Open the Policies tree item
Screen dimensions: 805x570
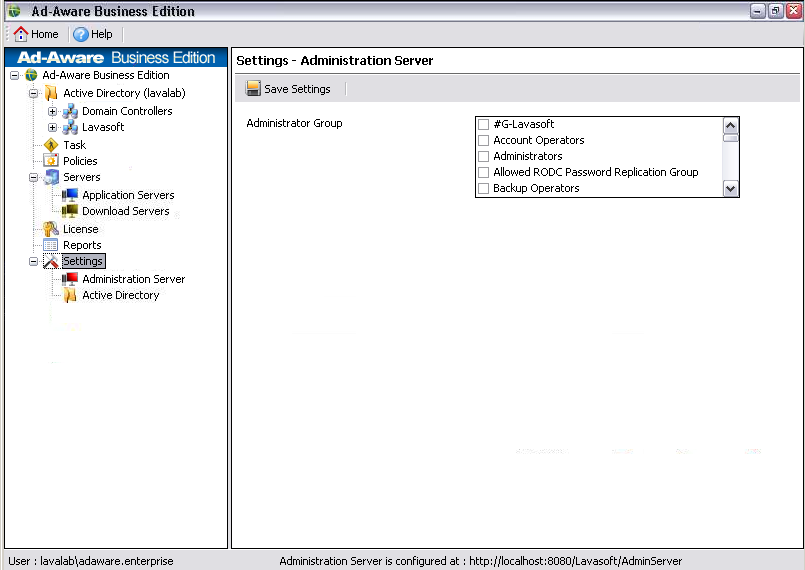(80, 161)
